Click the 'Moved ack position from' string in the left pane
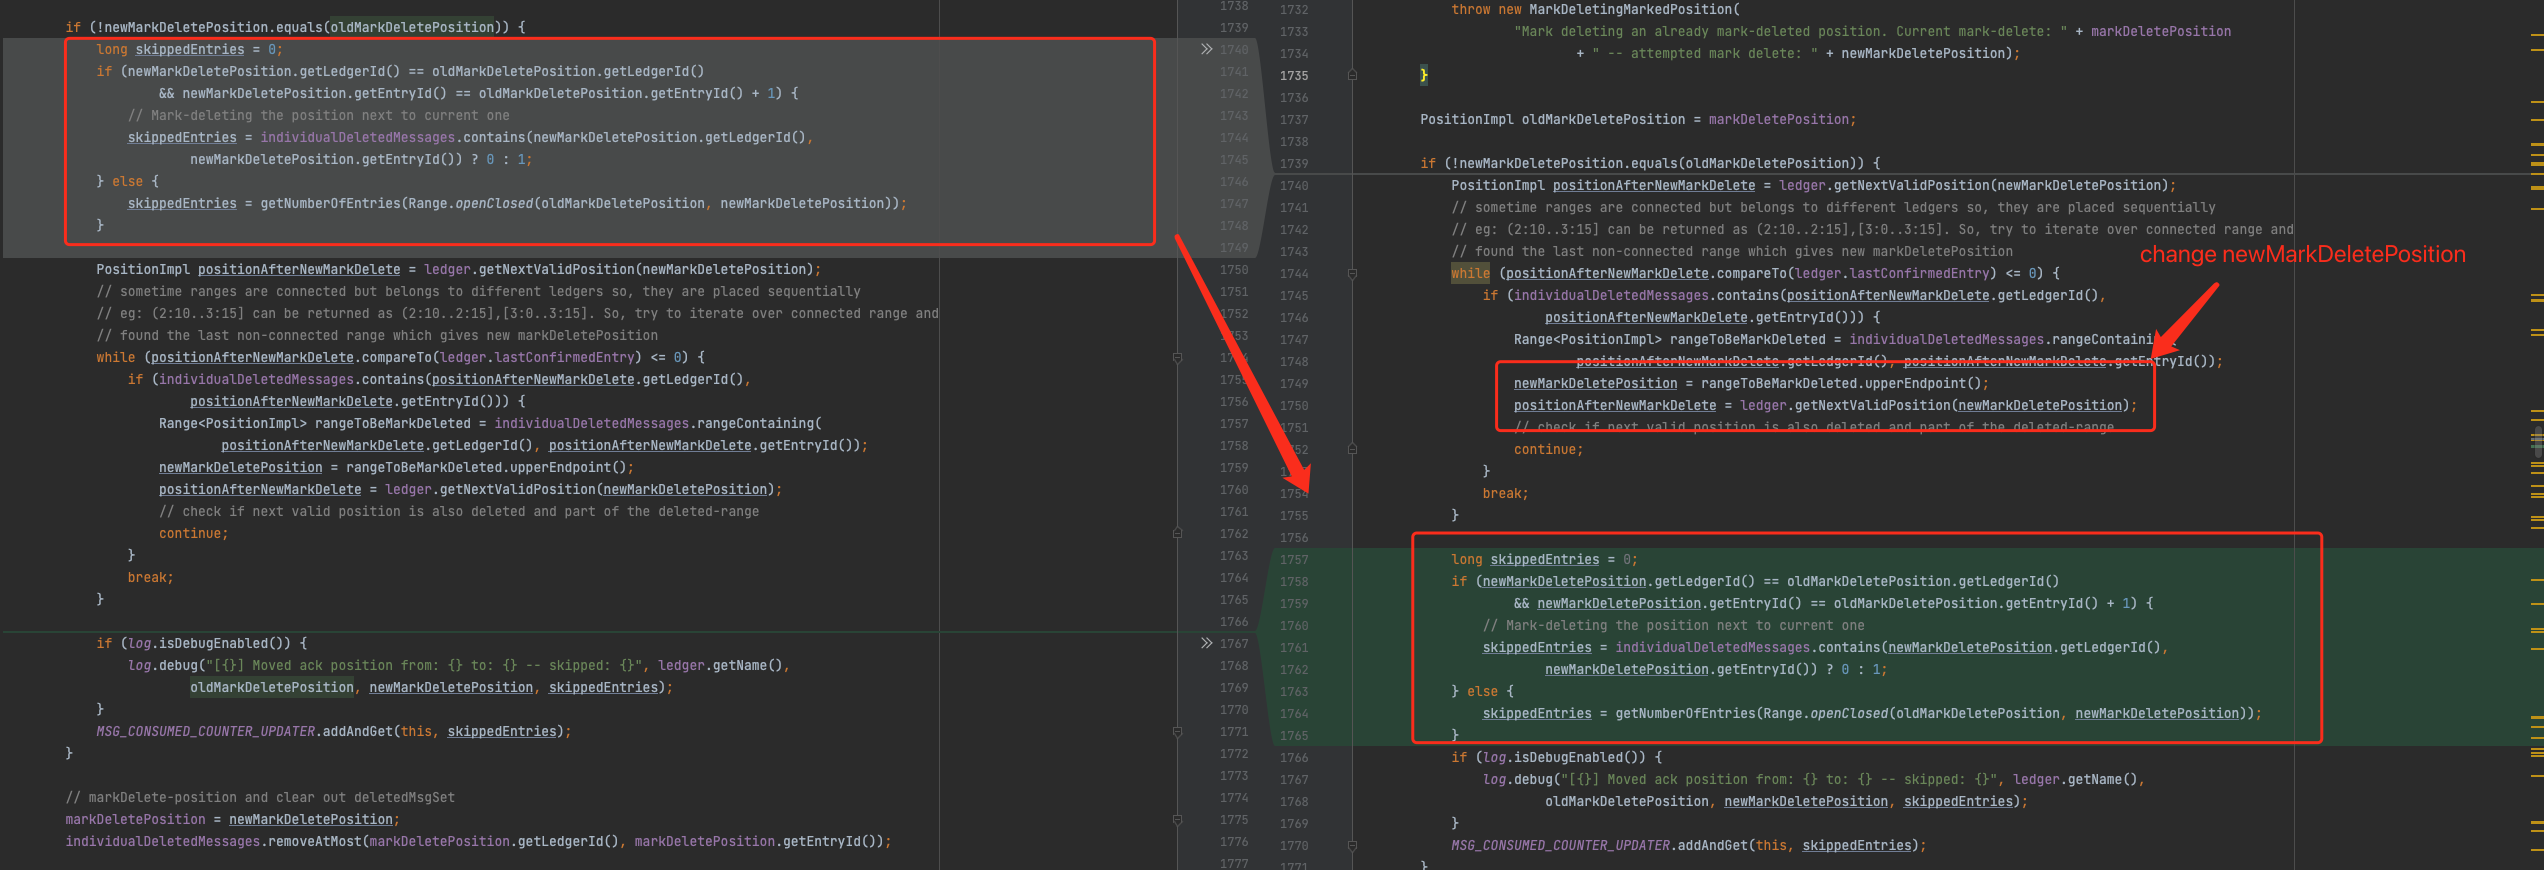The width and height of the screenshot is (2544, 870). tap(423, 665)
